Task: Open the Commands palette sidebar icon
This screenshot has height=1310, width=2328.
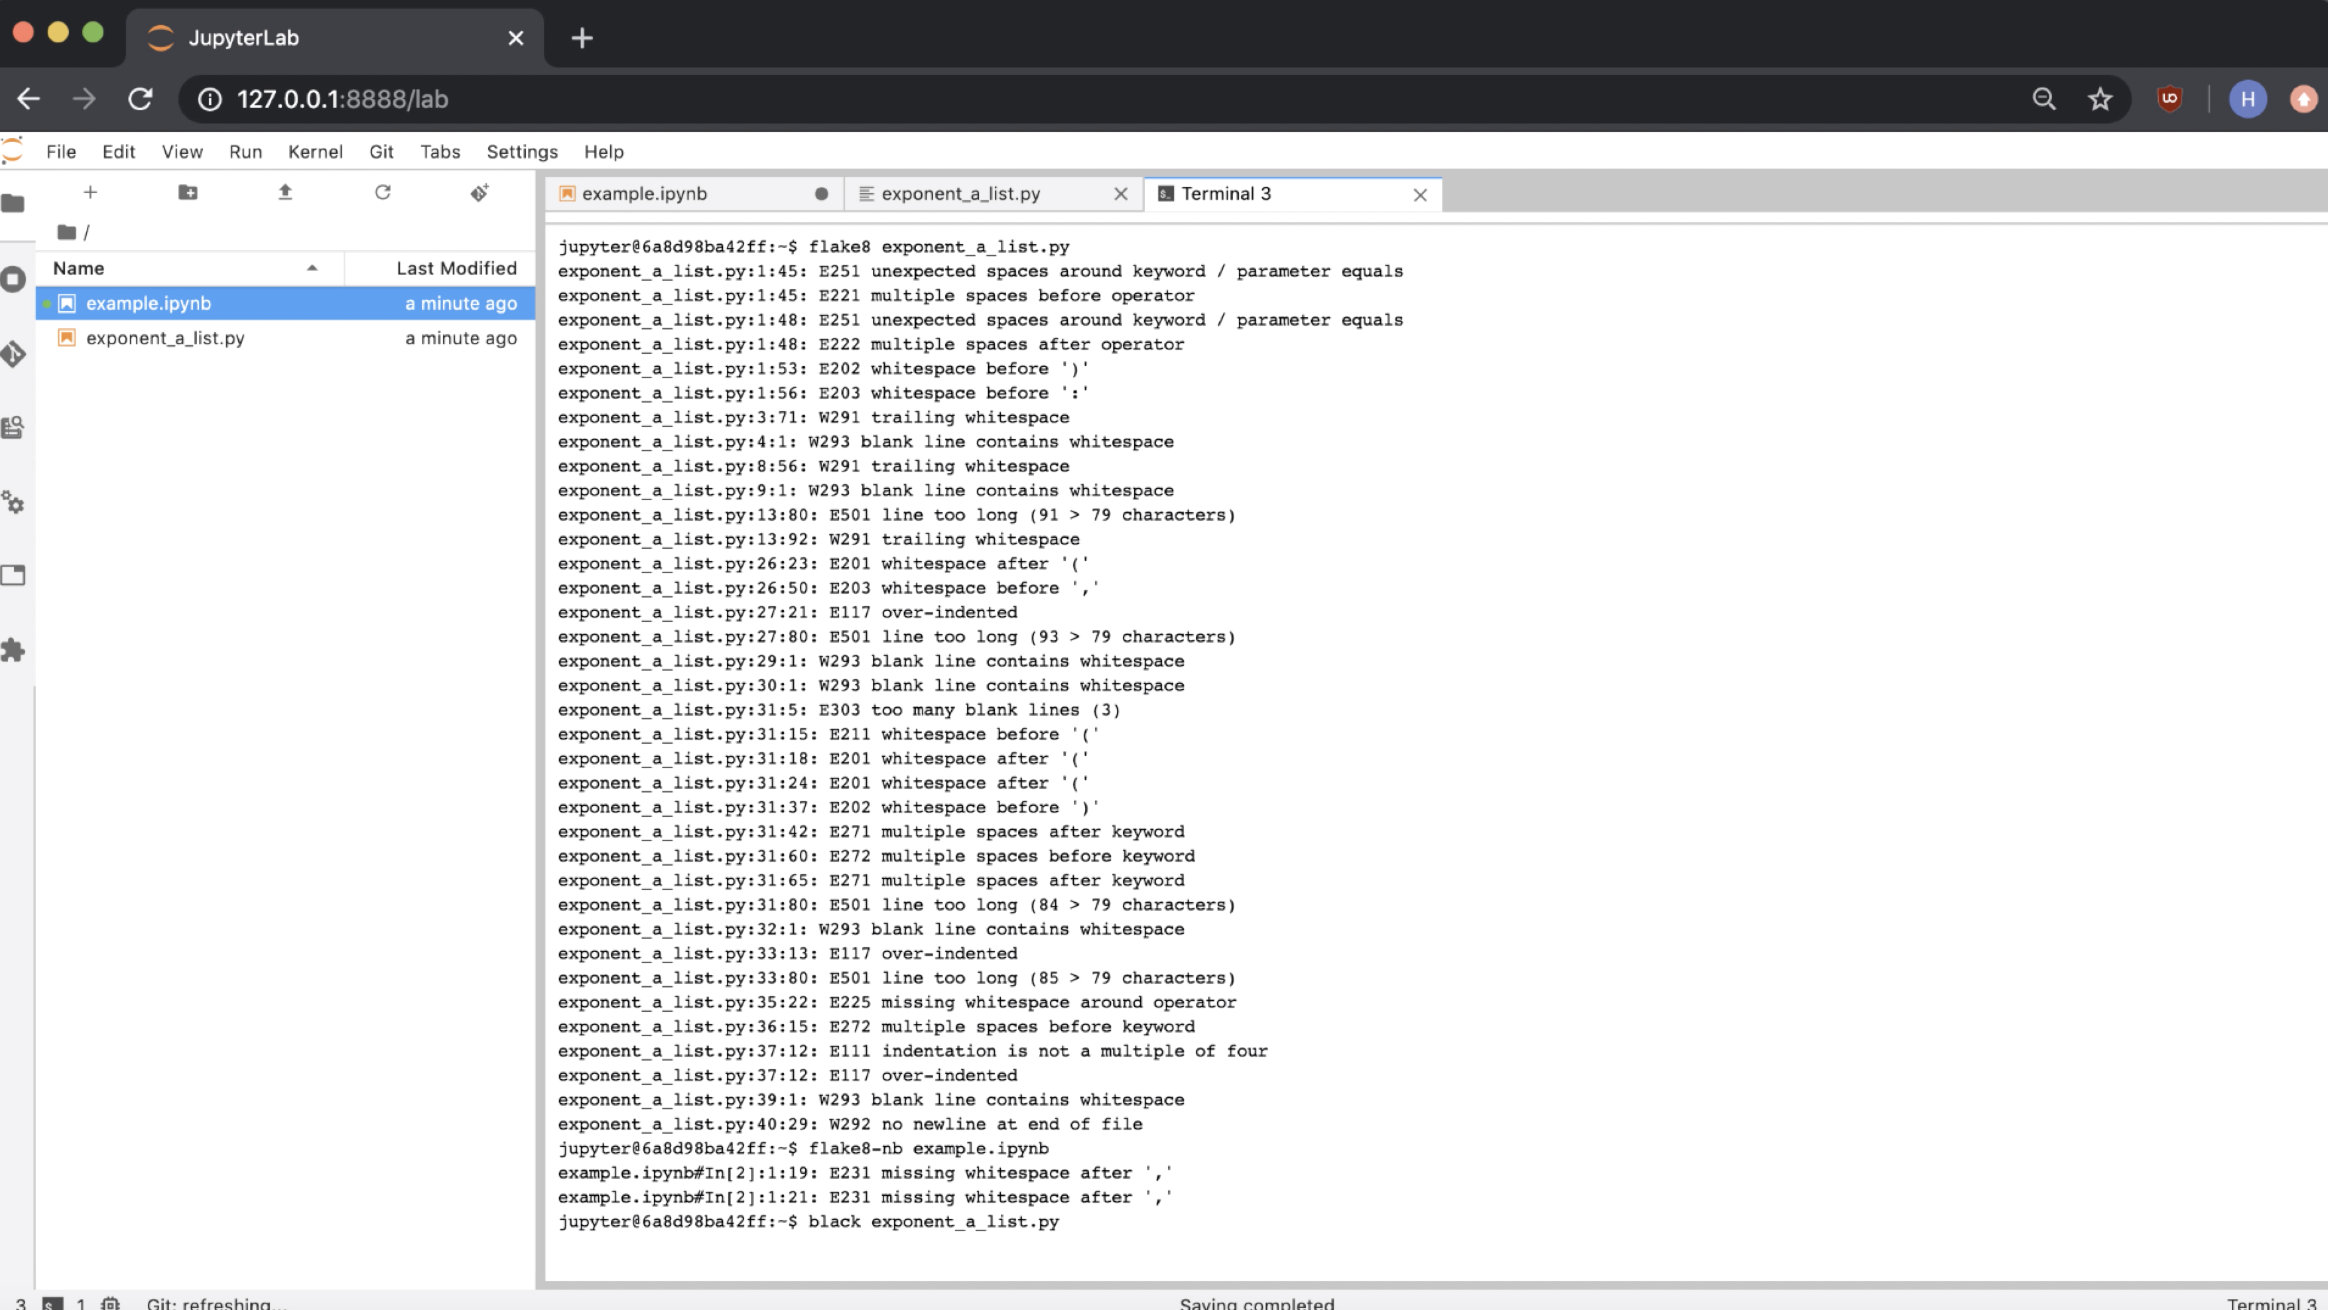Action: (13, 428)
